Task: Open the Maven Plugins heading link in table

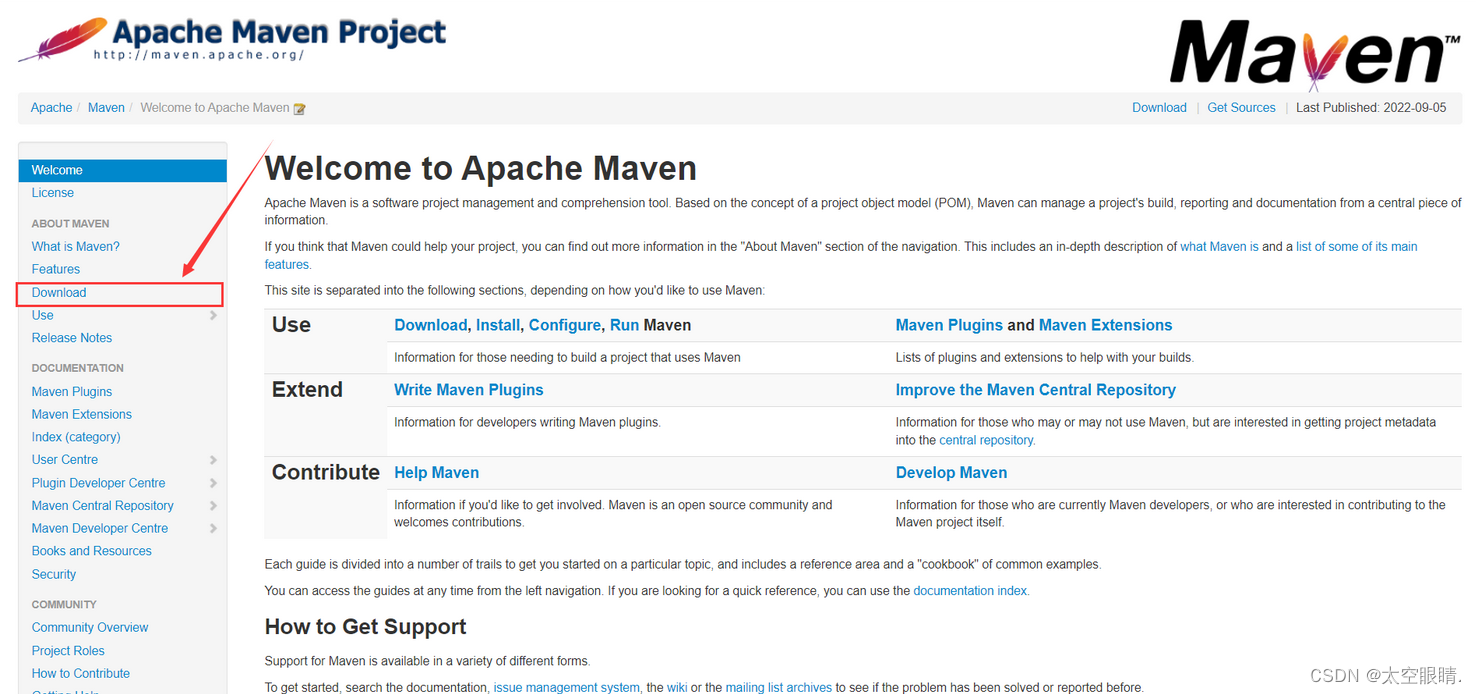Action: click(x=949, y=325)
